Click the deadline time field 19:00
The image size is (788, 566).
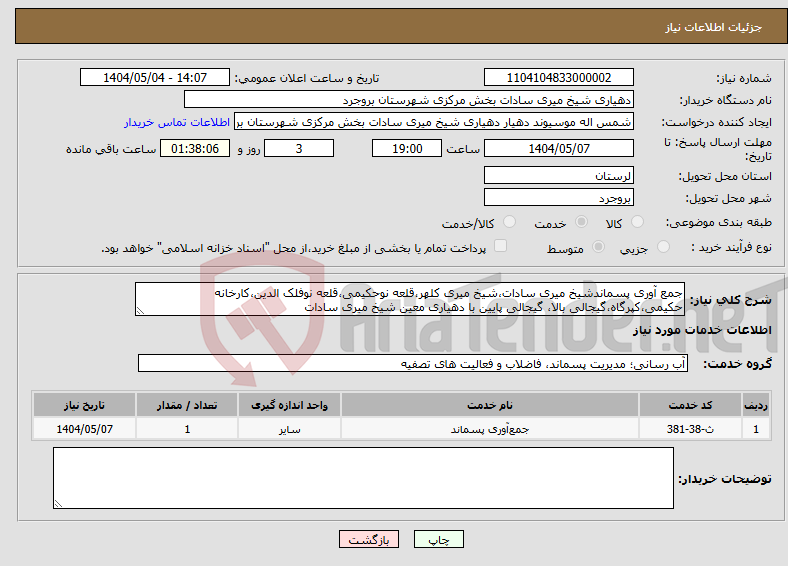407,148
